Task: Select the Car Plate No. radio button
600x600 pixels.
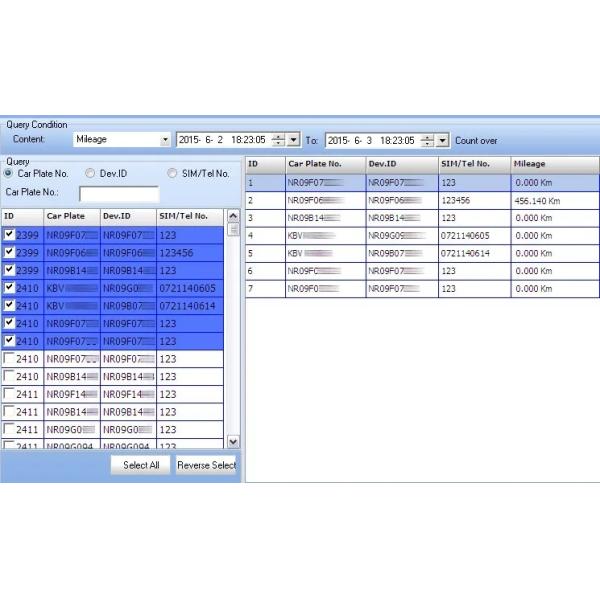Action: (x=10, y=173)
